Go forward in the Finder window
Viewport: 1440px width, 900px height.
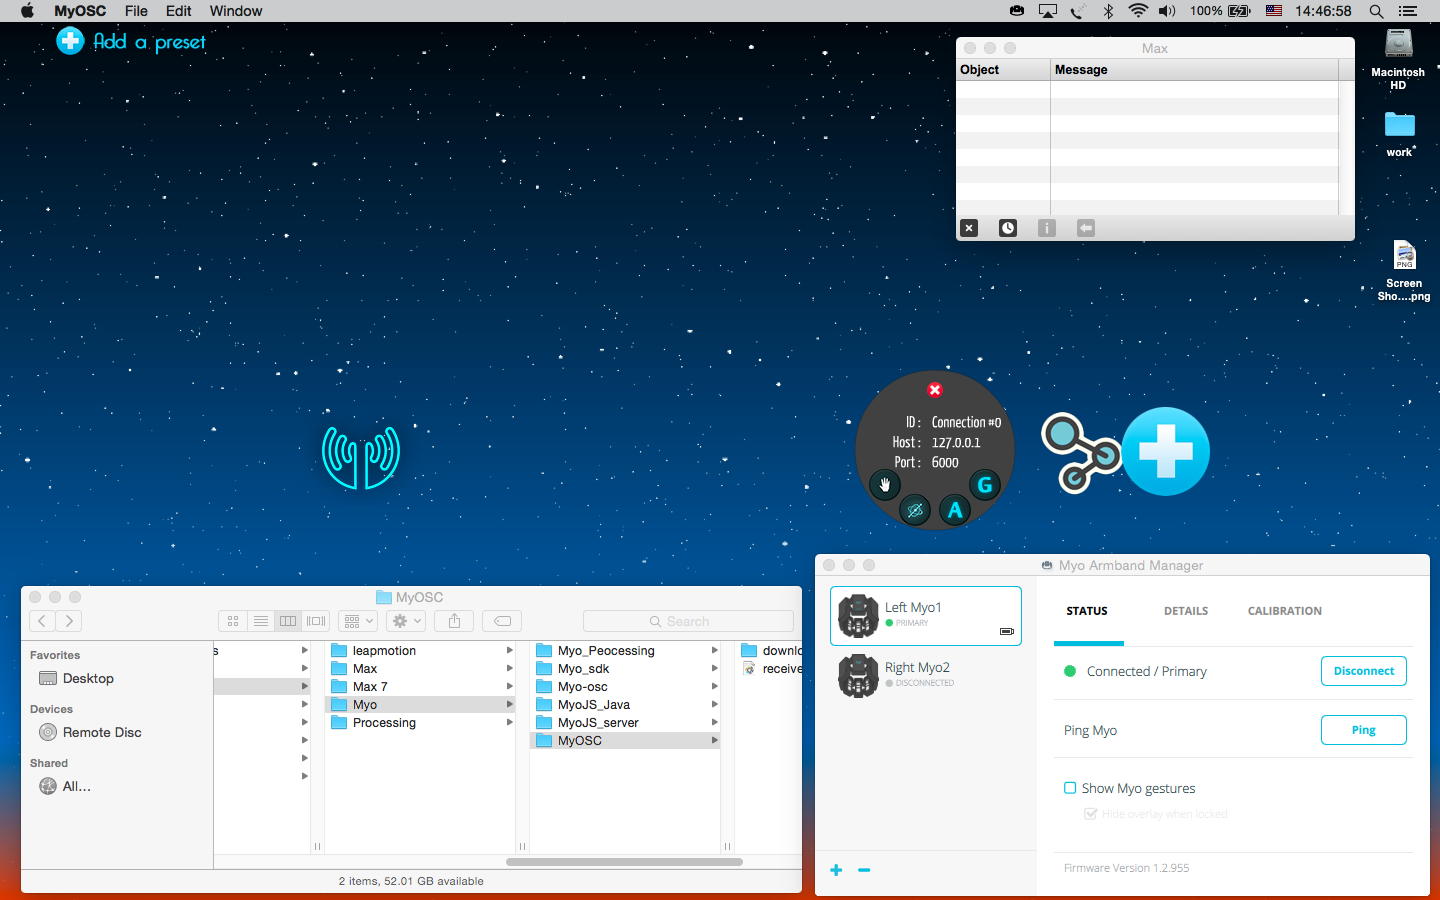69,621
